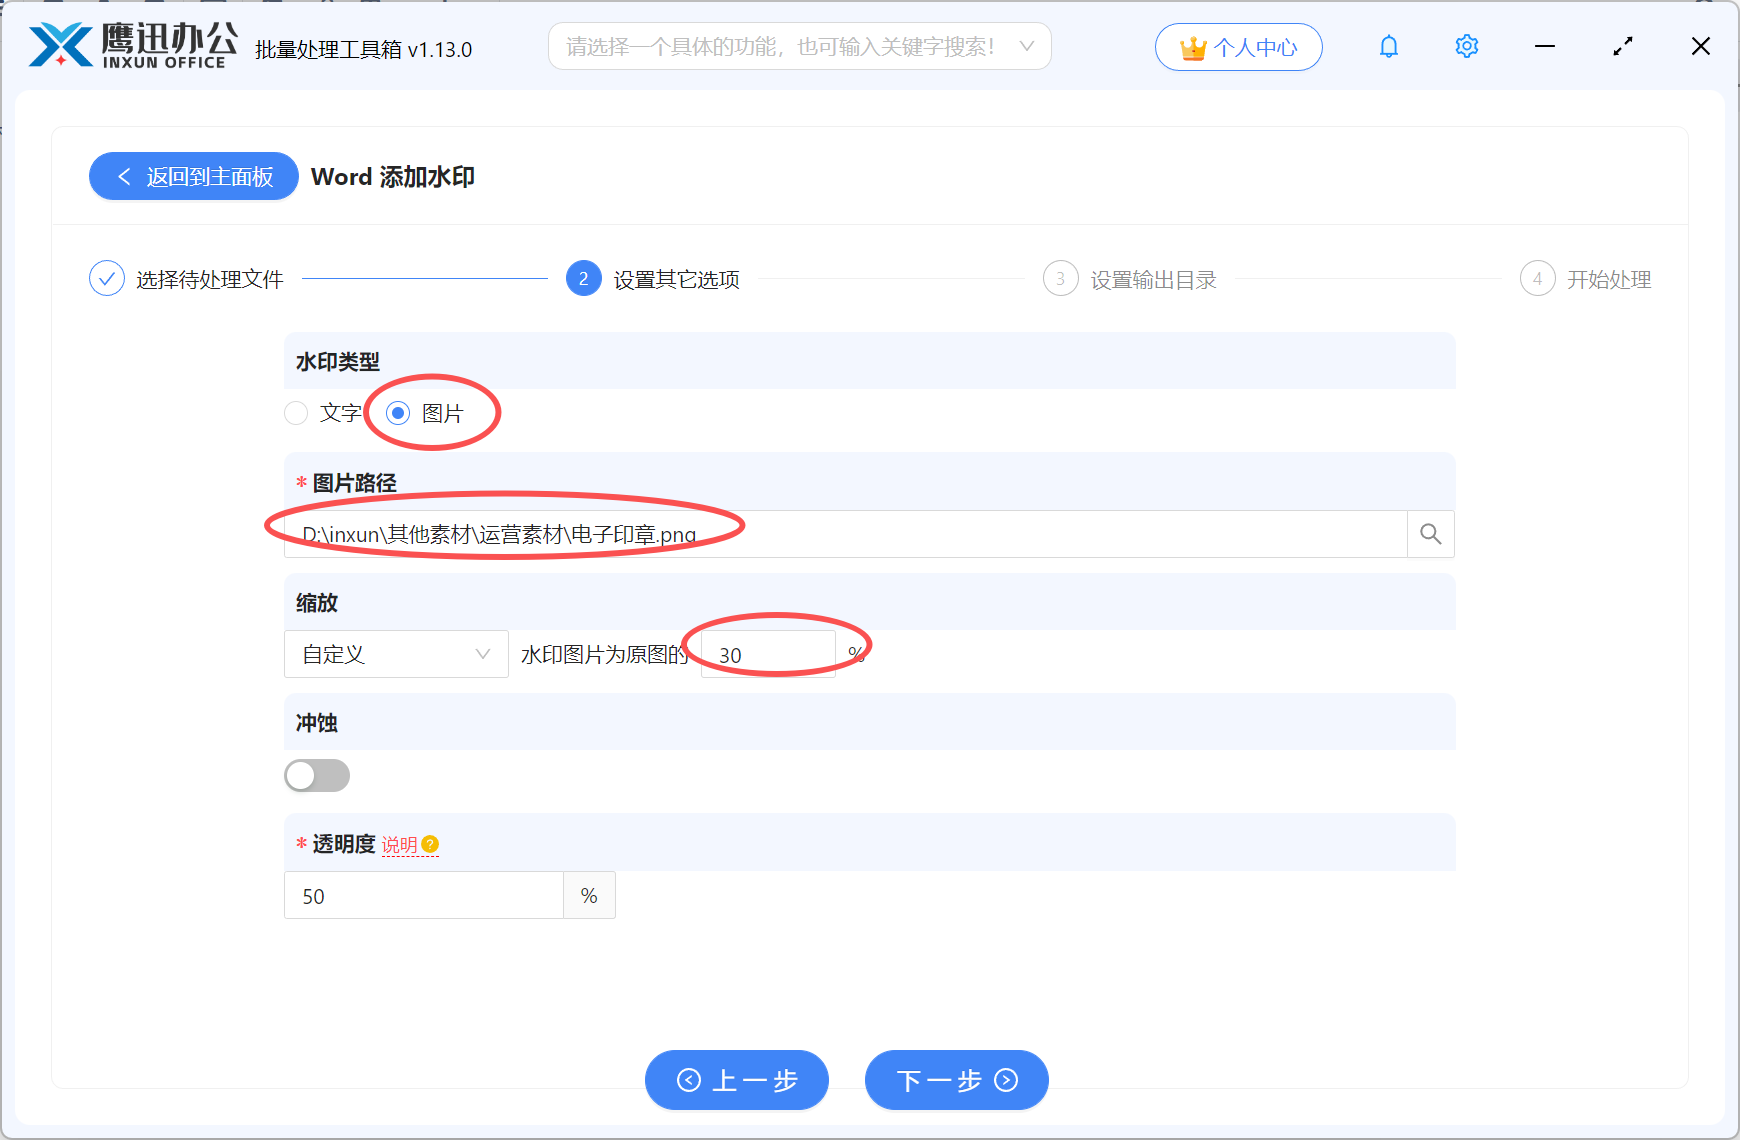Select the 文字 watermark type
This screenshot has height=1140, width=1740.
296,413
